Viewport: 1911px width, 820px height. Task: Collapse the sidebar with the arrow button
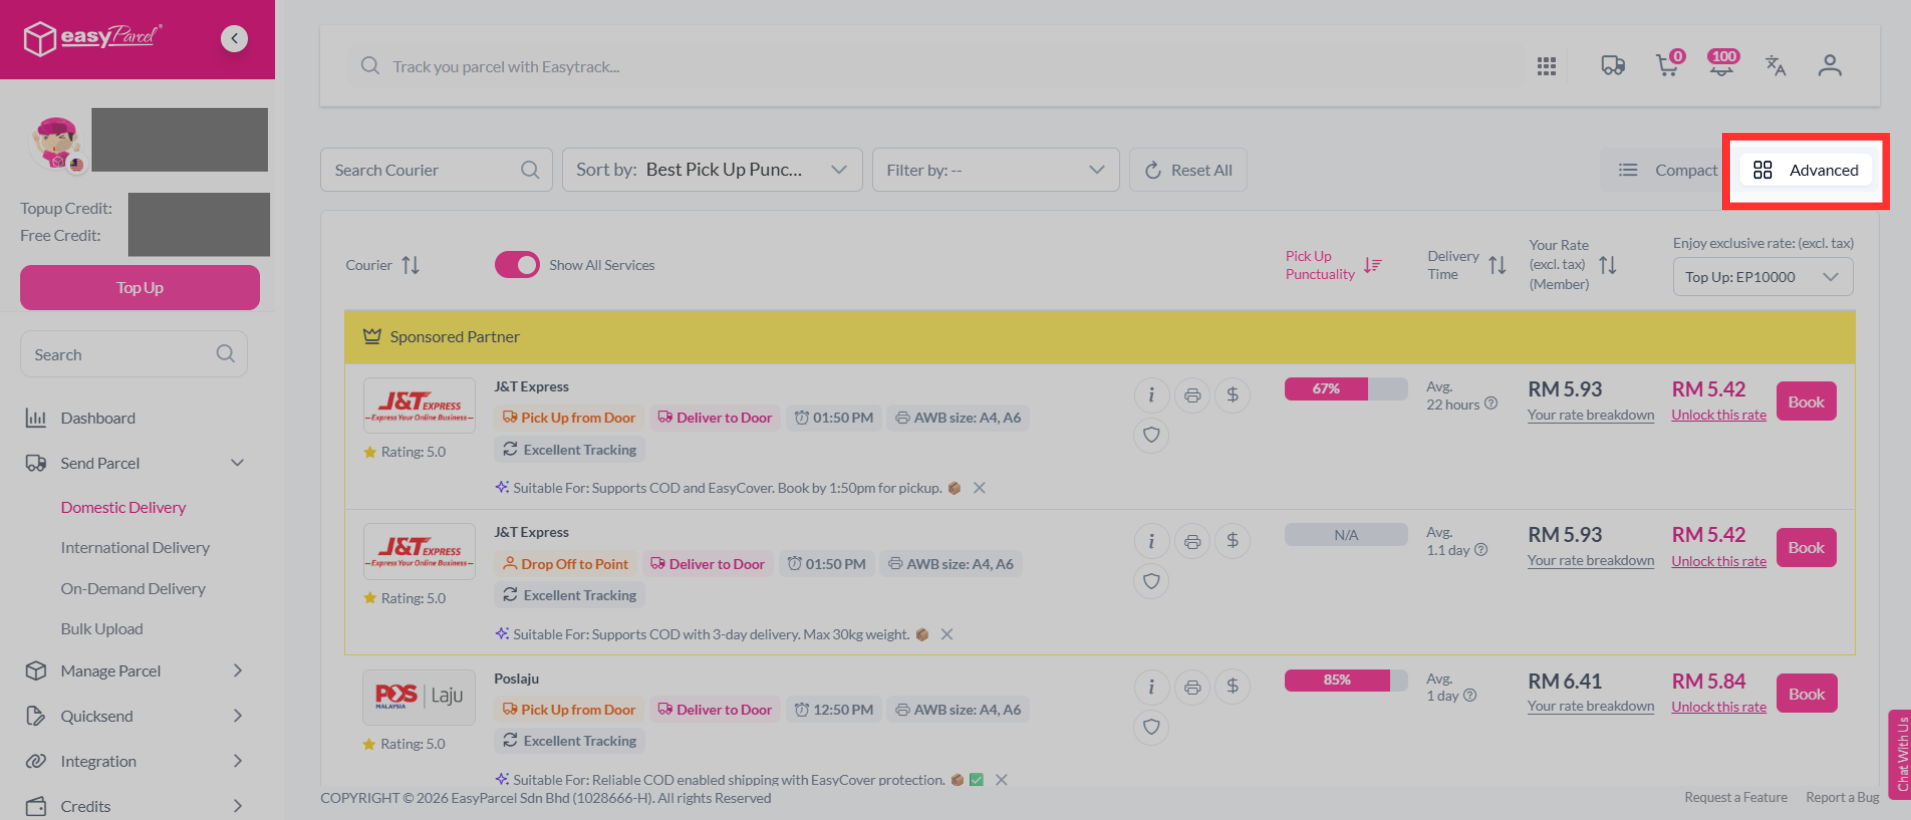(x=234, y=39)
